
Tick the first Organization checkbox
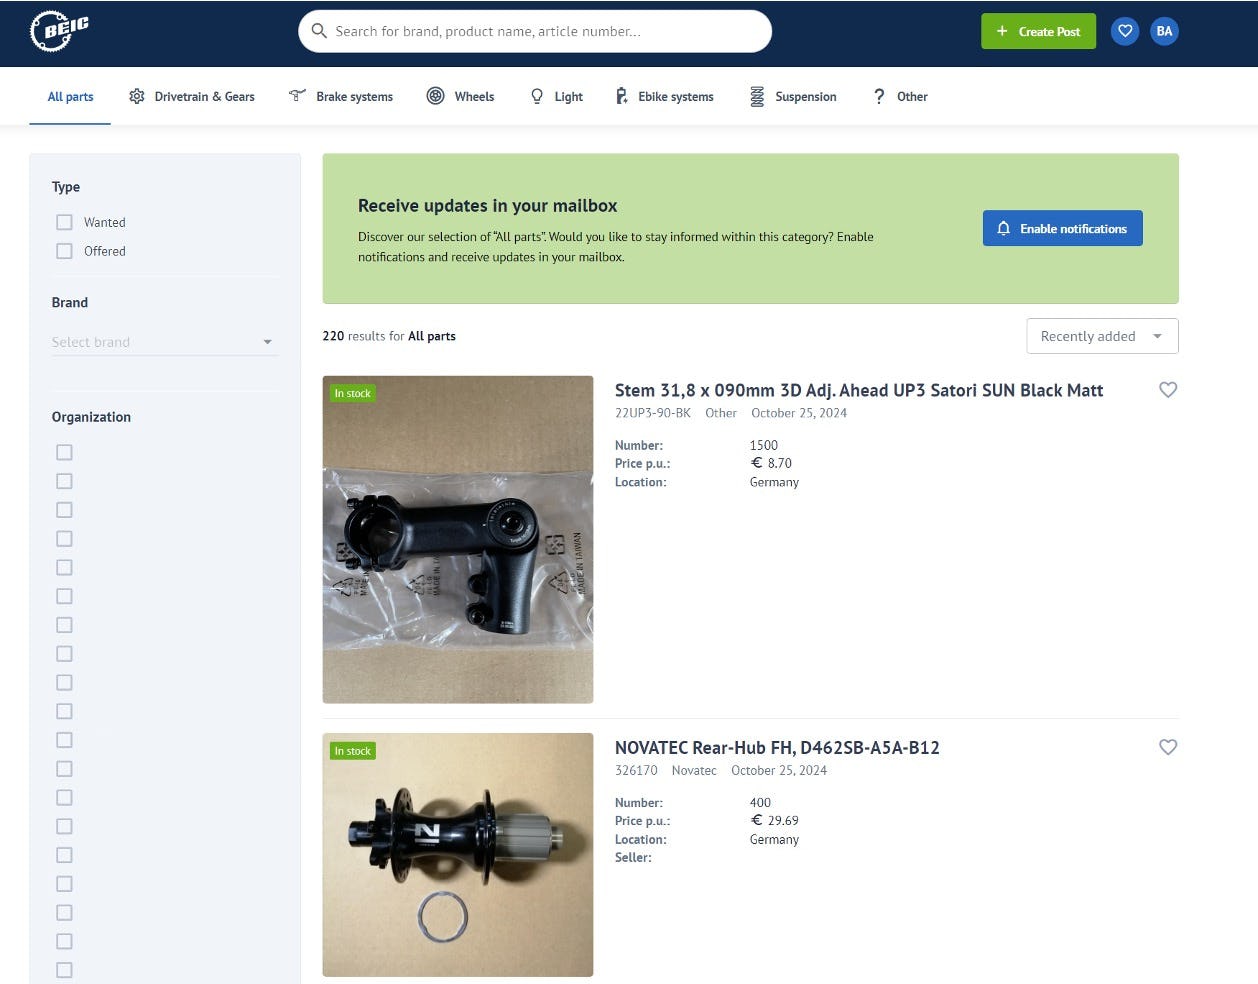coord(65,452)
